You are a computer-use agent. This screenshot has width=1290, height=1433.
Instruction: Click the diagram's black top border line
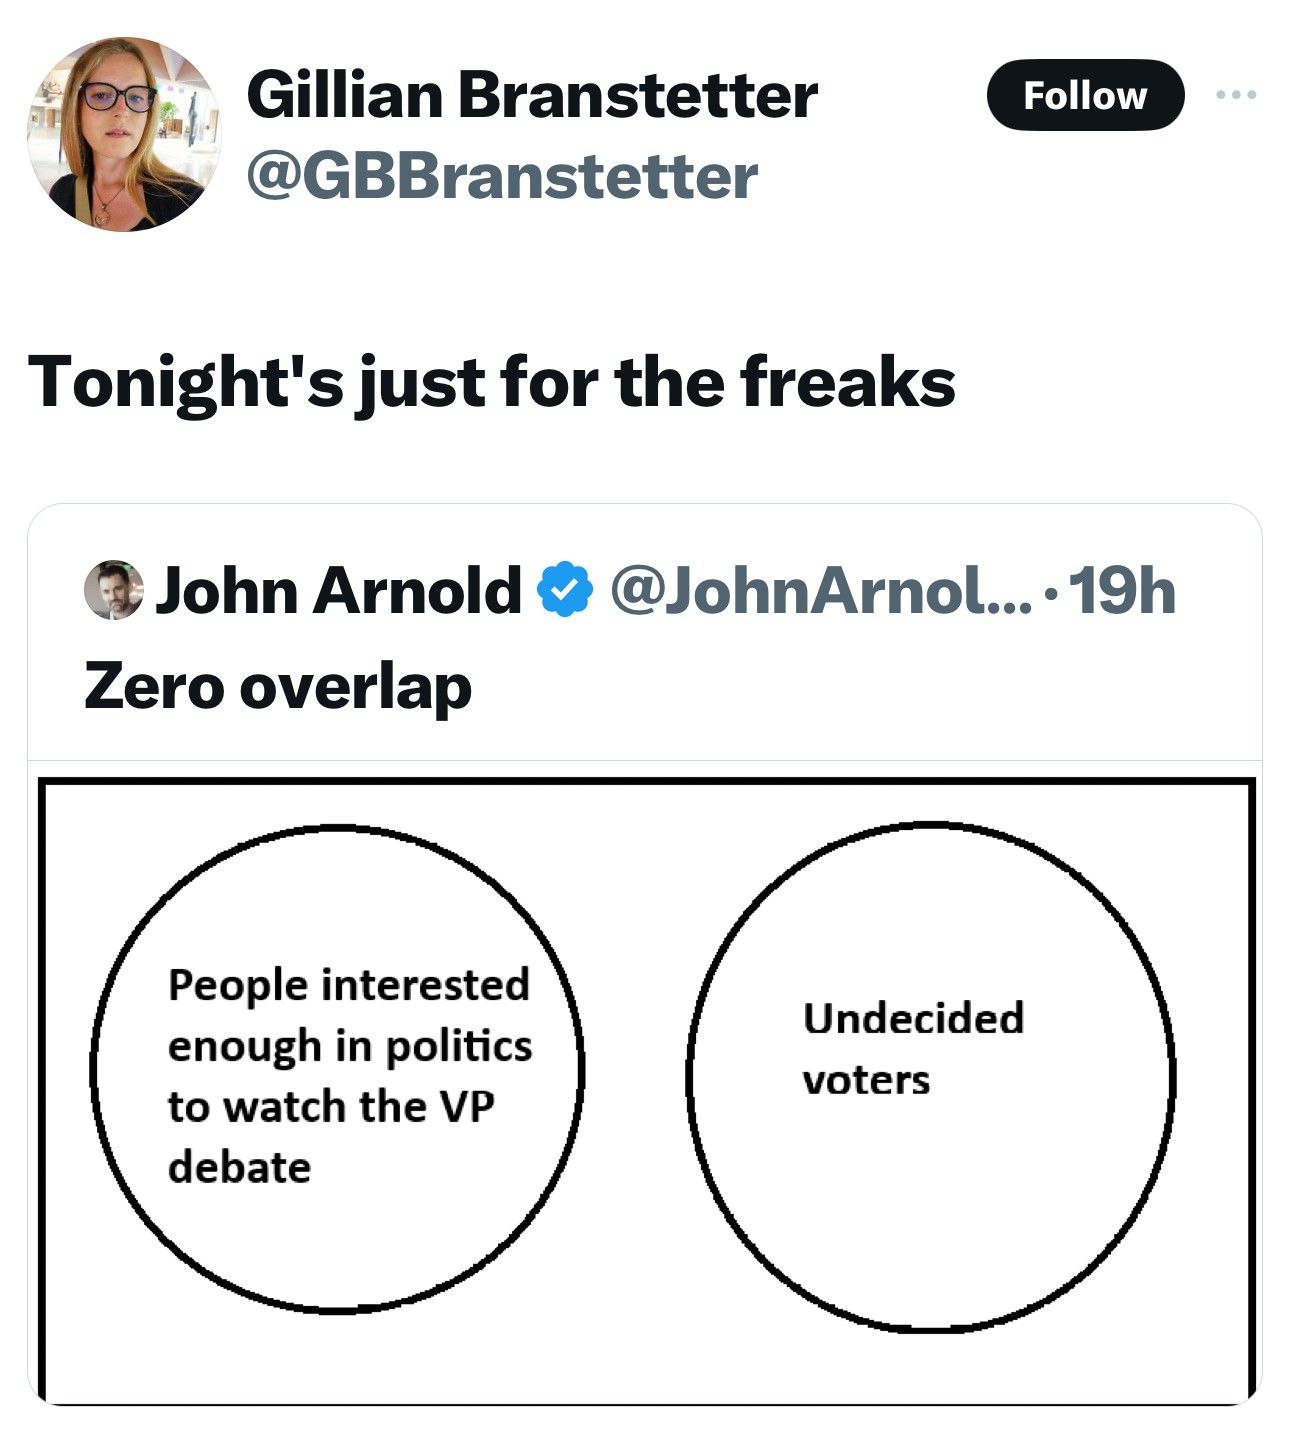(x=646, y=782)
